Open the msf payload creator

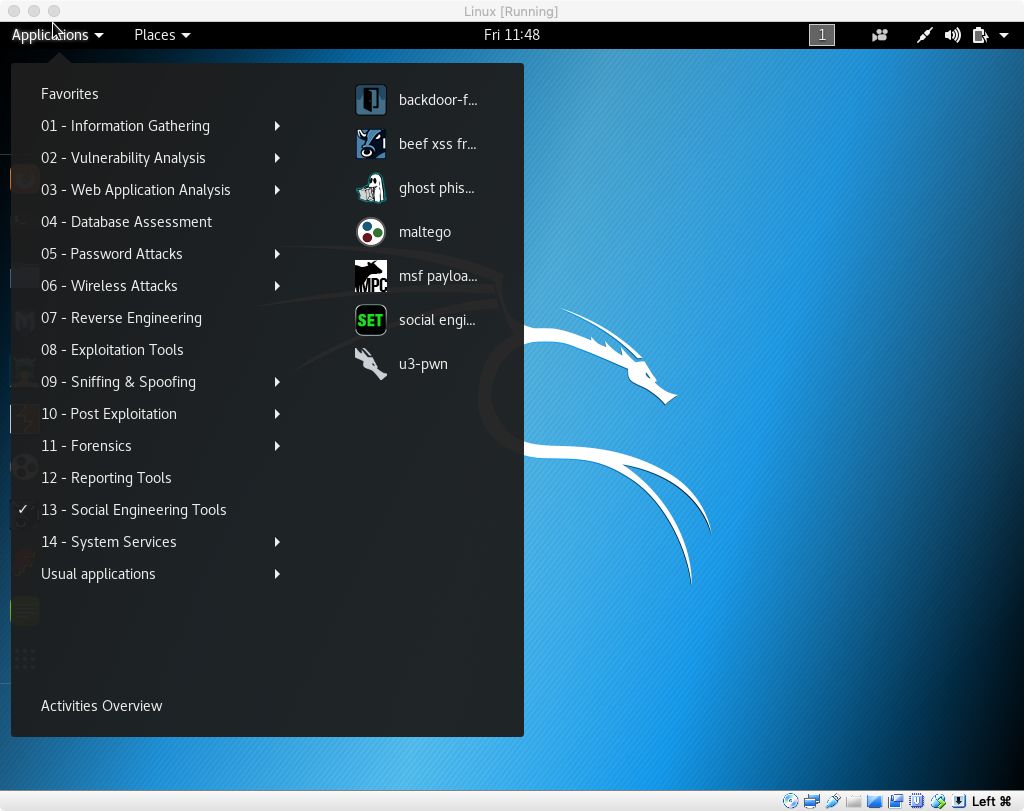pyautogui.click(x=416, y=276)
